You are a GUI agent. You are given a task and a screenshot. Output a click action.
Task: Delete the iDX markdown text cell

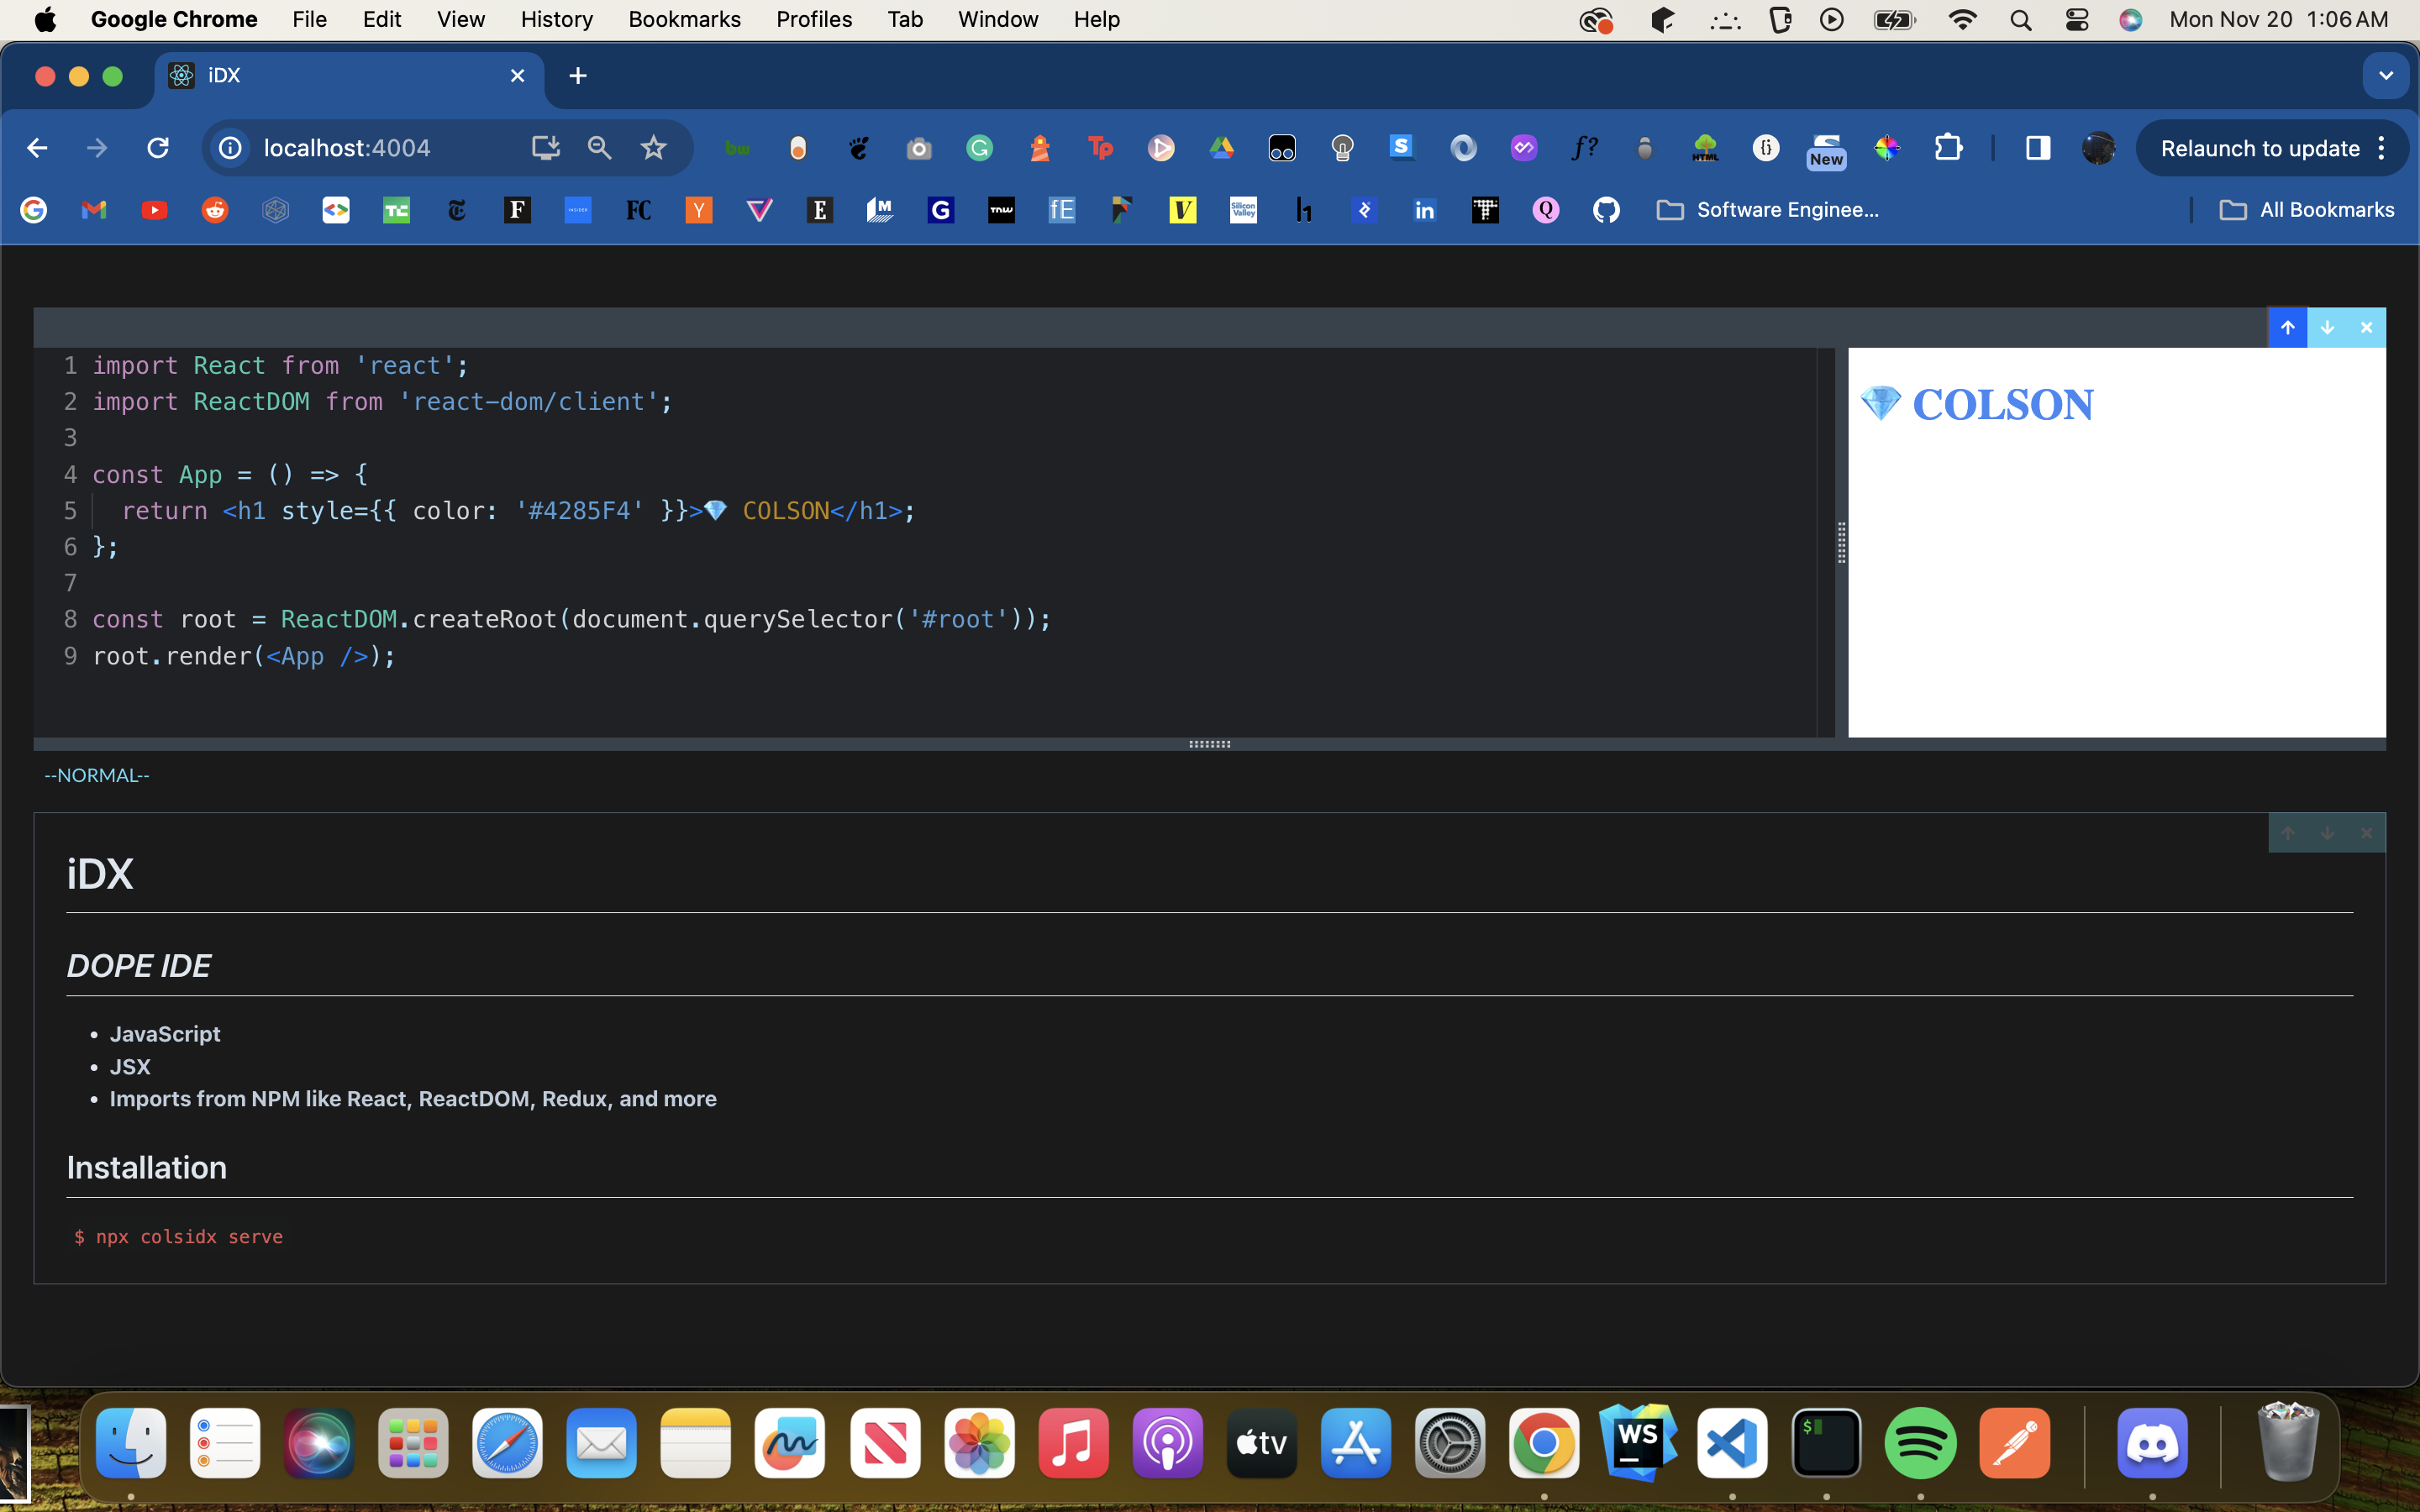2366,833
